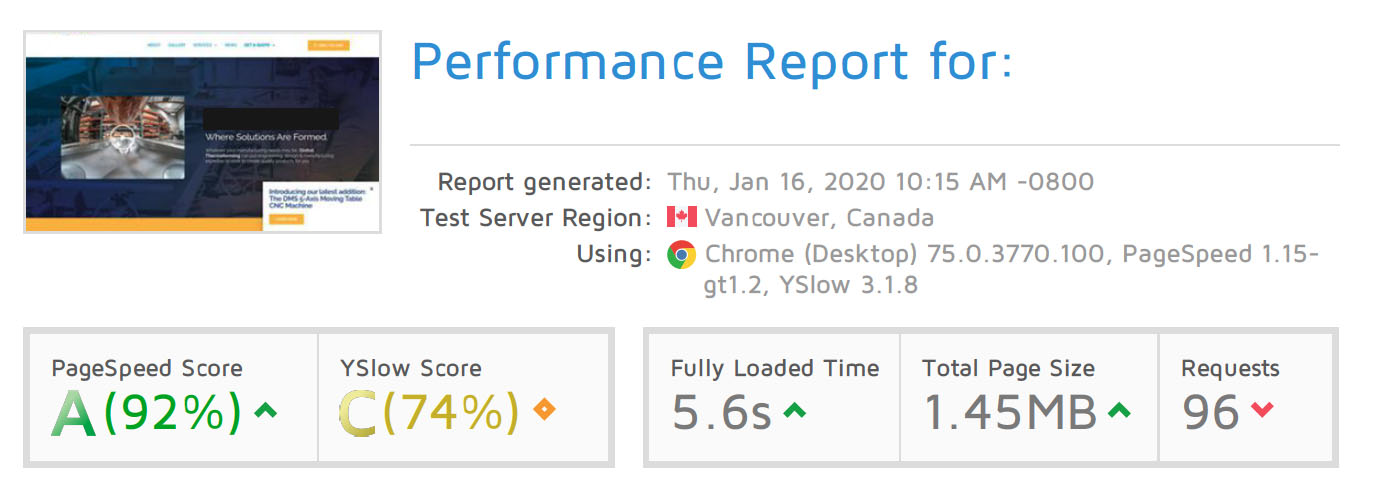Click the green arrow next to 1.45MB
This screenshot has height=488, width=1374.
(x=1120, y=408)
